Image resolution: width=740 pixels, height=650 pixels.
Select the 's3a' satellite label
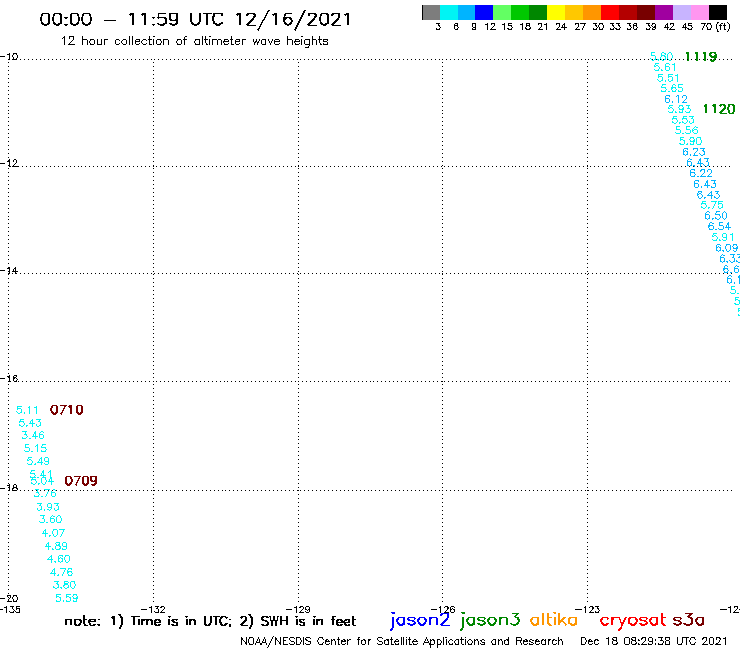pyautogui.click(x=688, y=620)
